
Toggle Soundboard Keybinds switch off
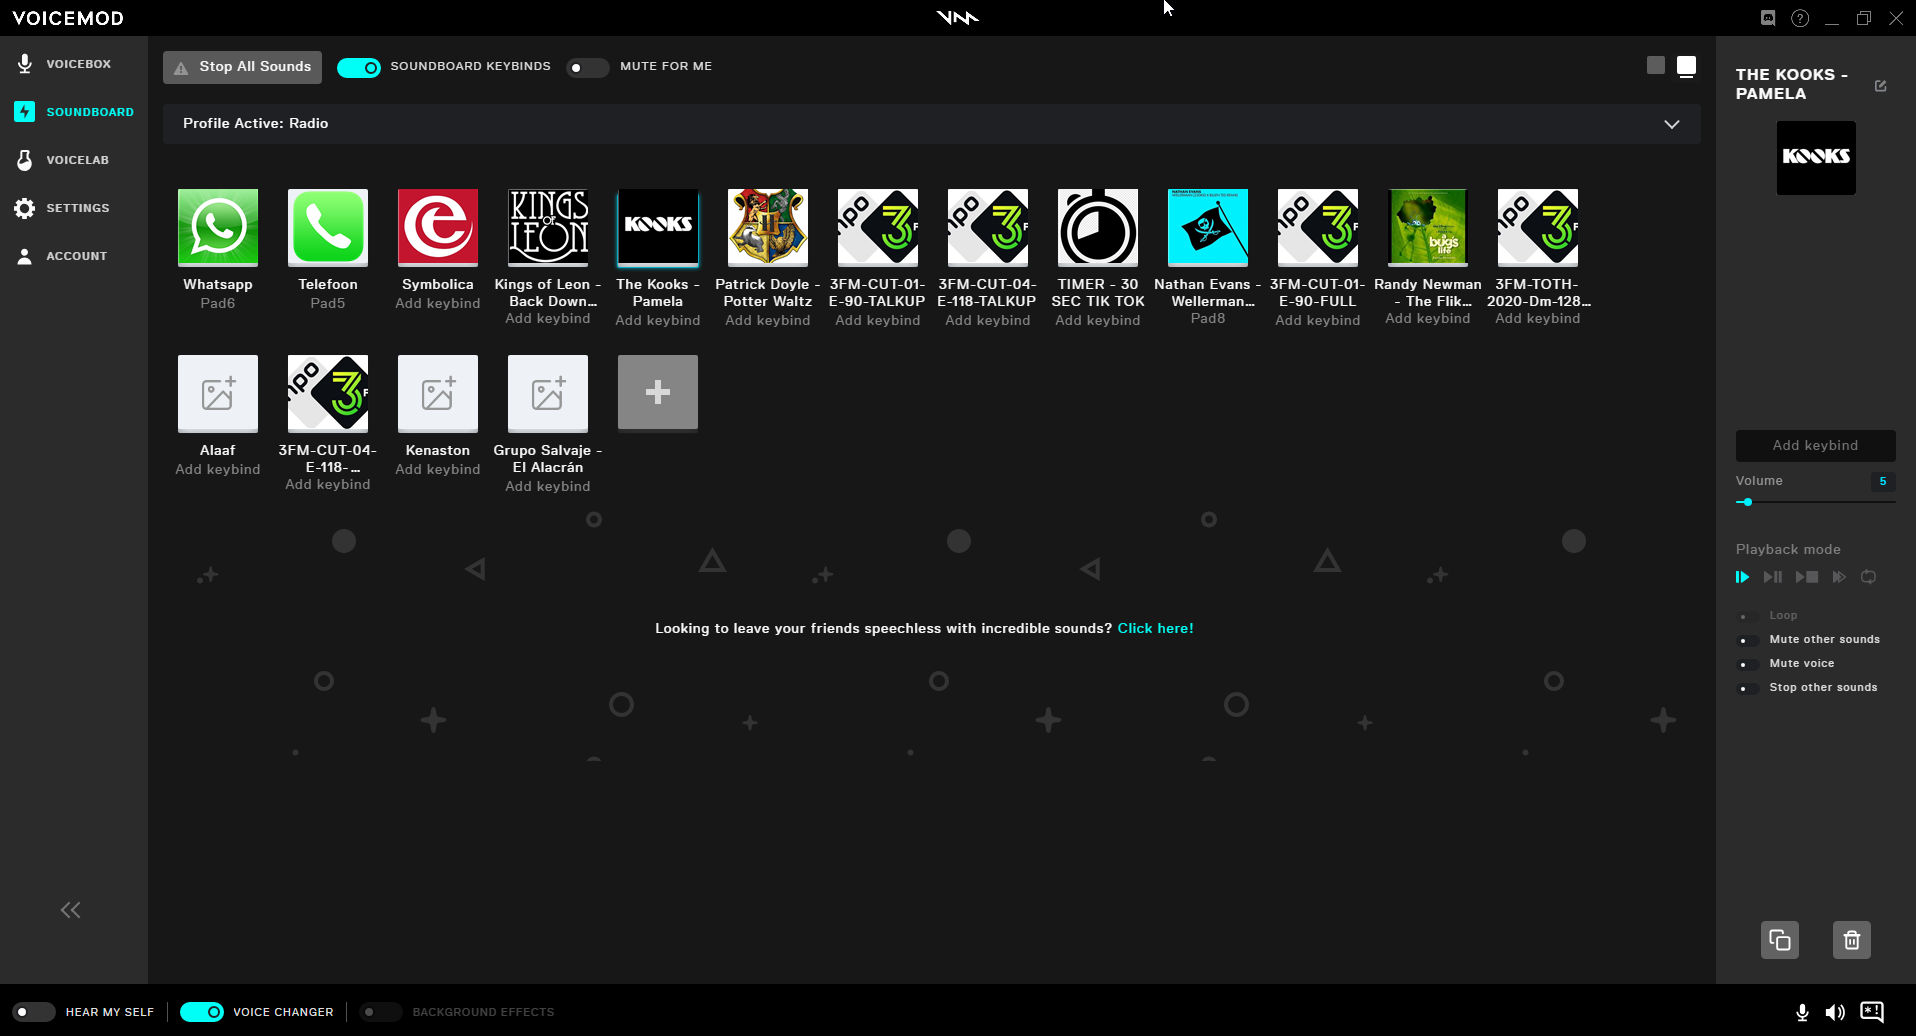[x=359, y=67]
